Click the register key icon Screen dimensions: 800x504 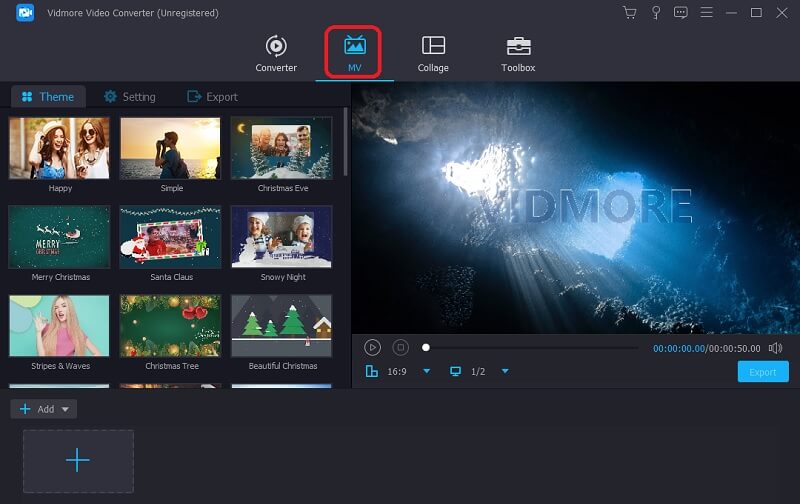655,13
